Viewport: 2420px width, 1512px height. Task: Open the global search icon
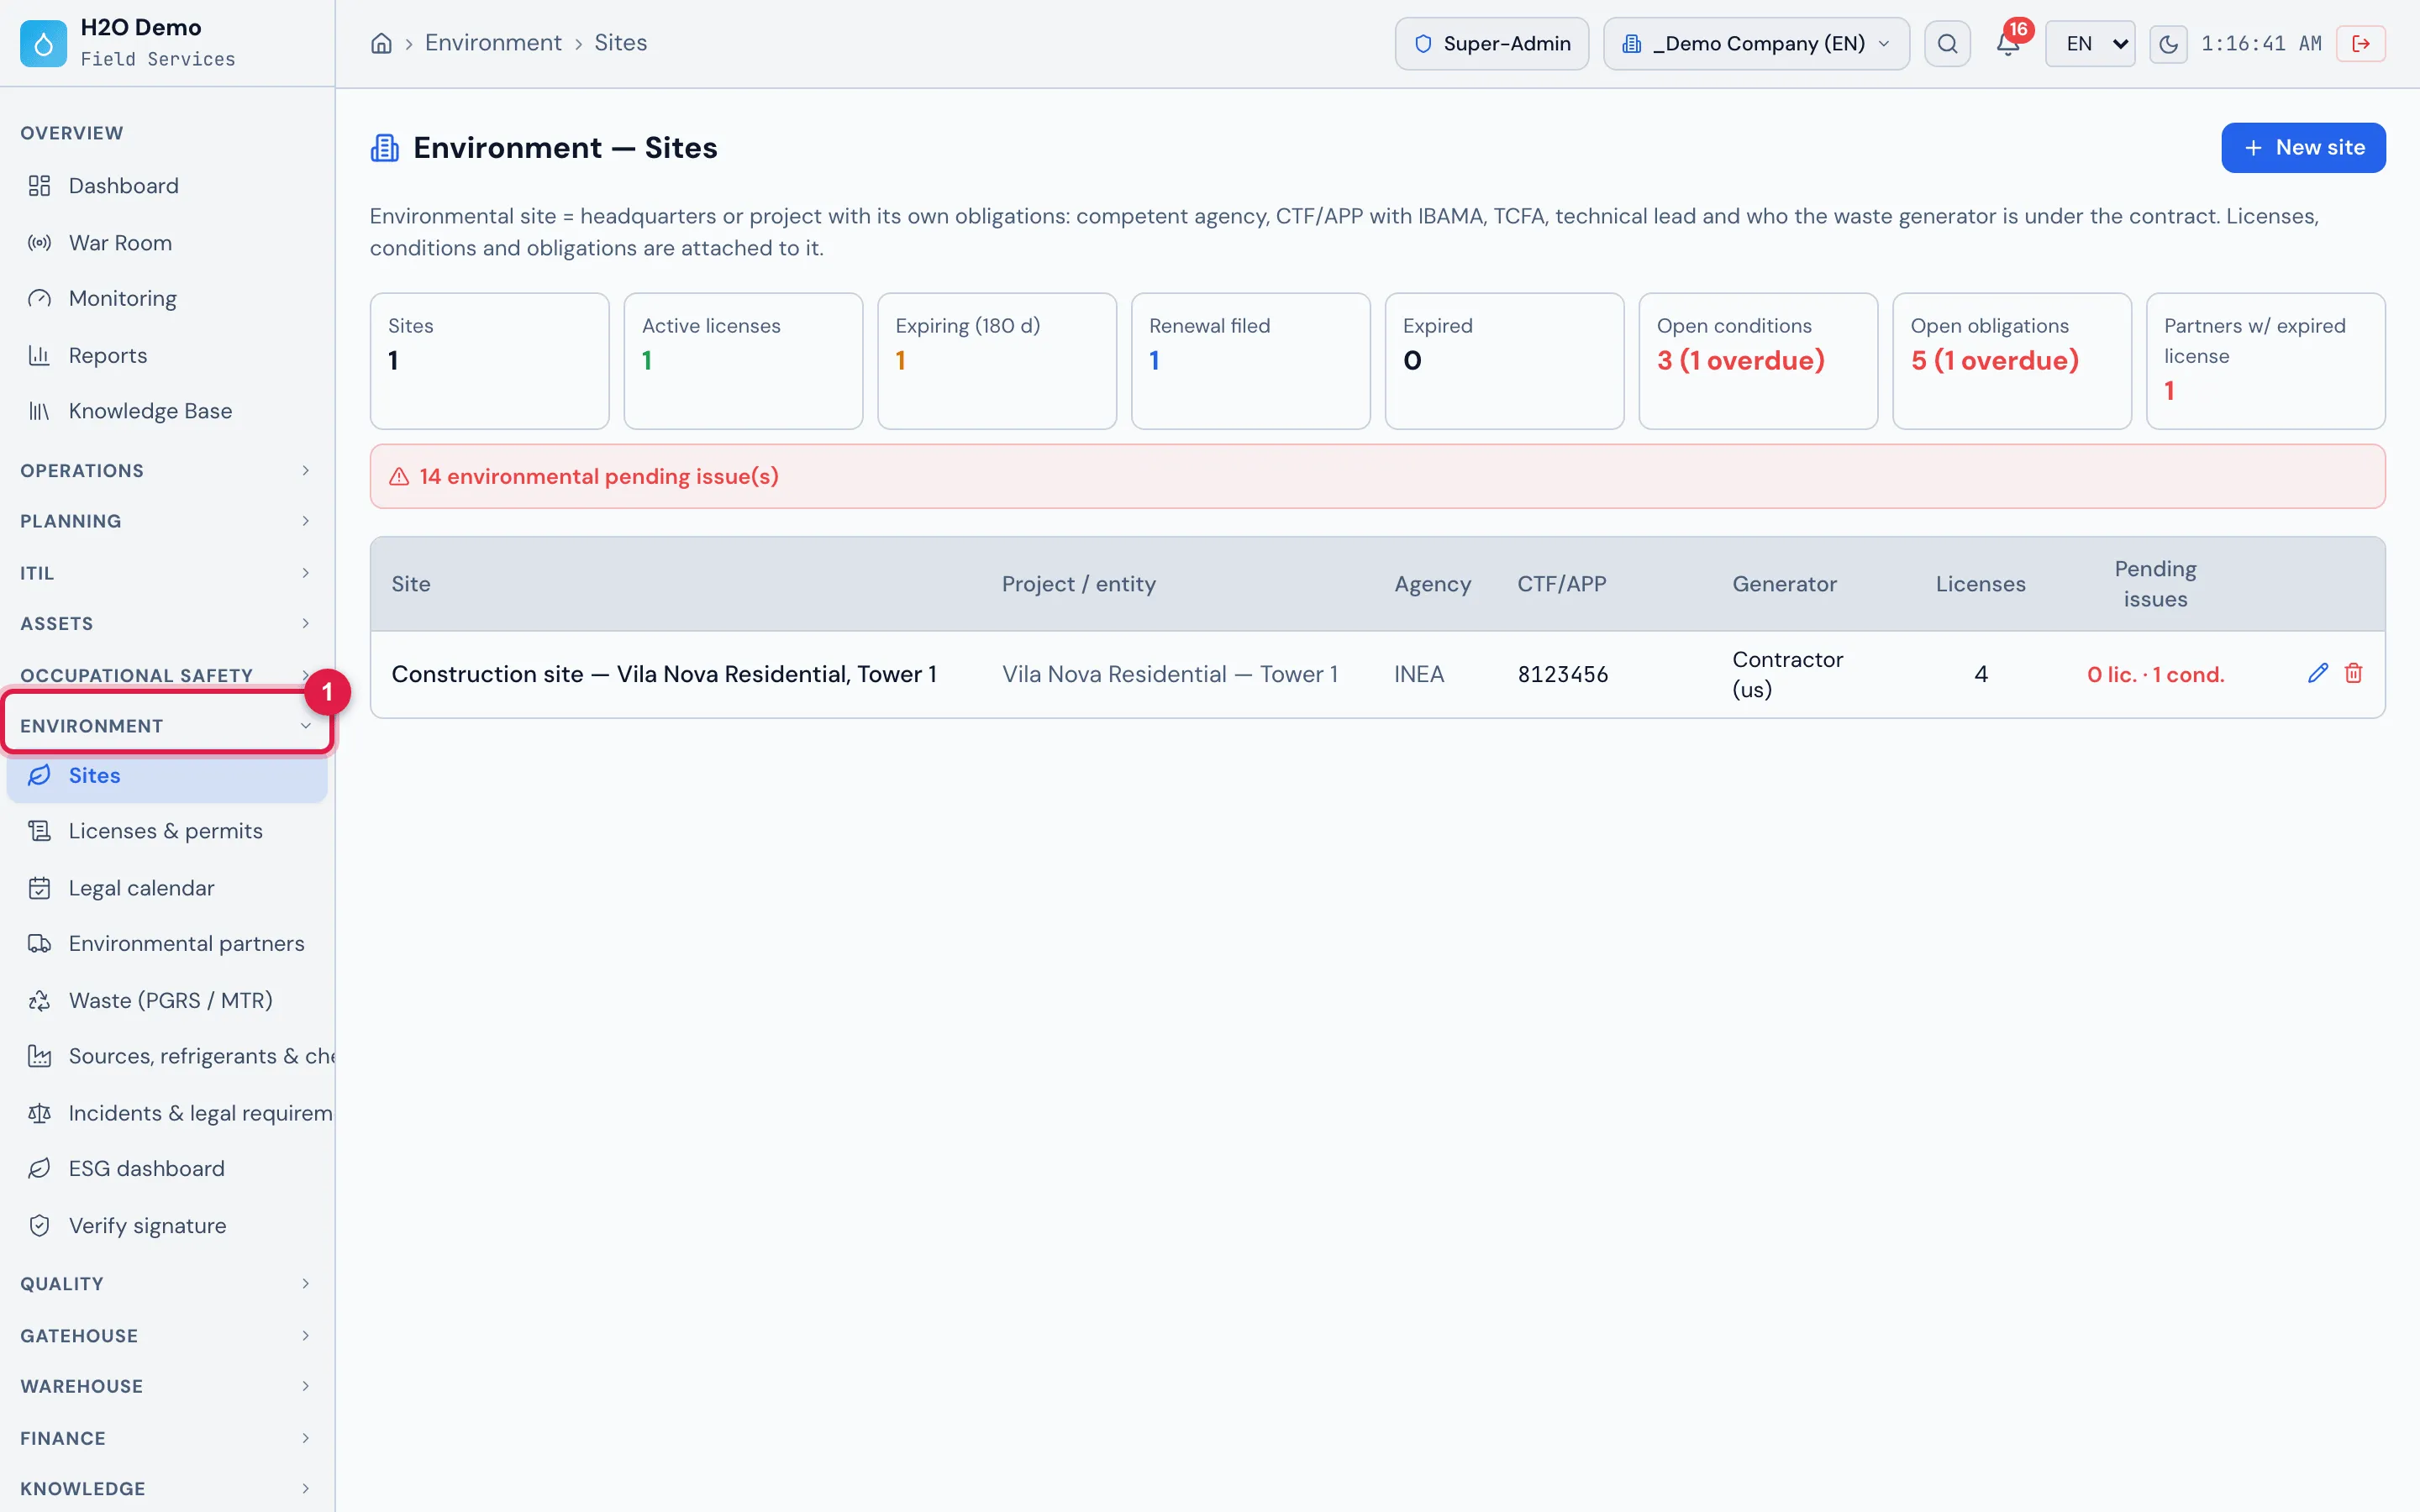coord(1947,44)
